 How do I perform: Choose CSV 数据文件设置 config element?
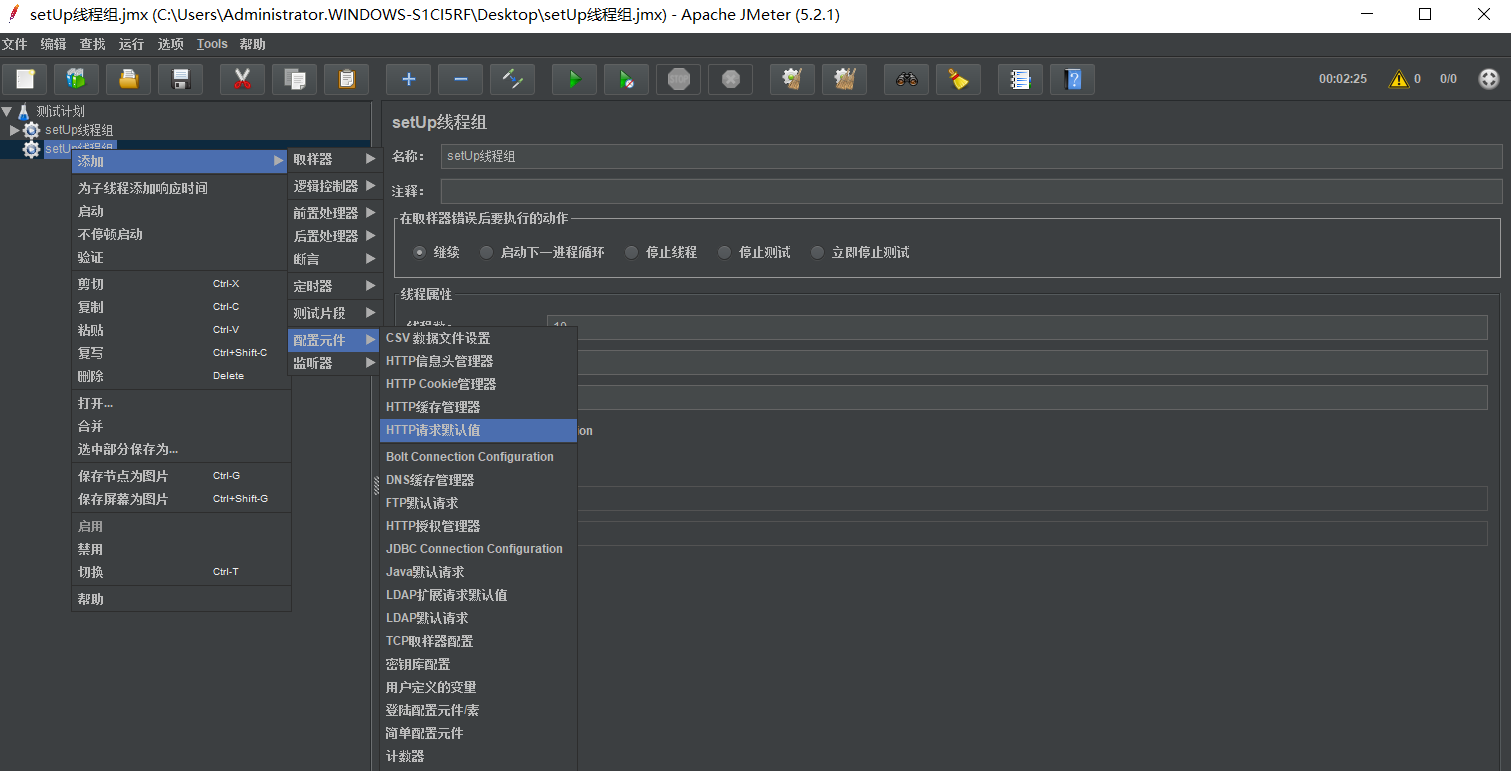click(479, 338)
